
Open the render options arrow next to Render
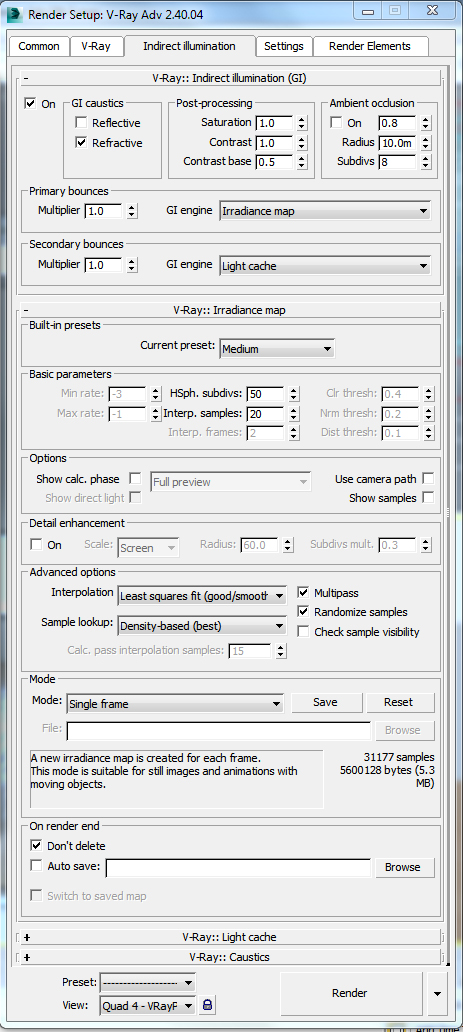437,993
